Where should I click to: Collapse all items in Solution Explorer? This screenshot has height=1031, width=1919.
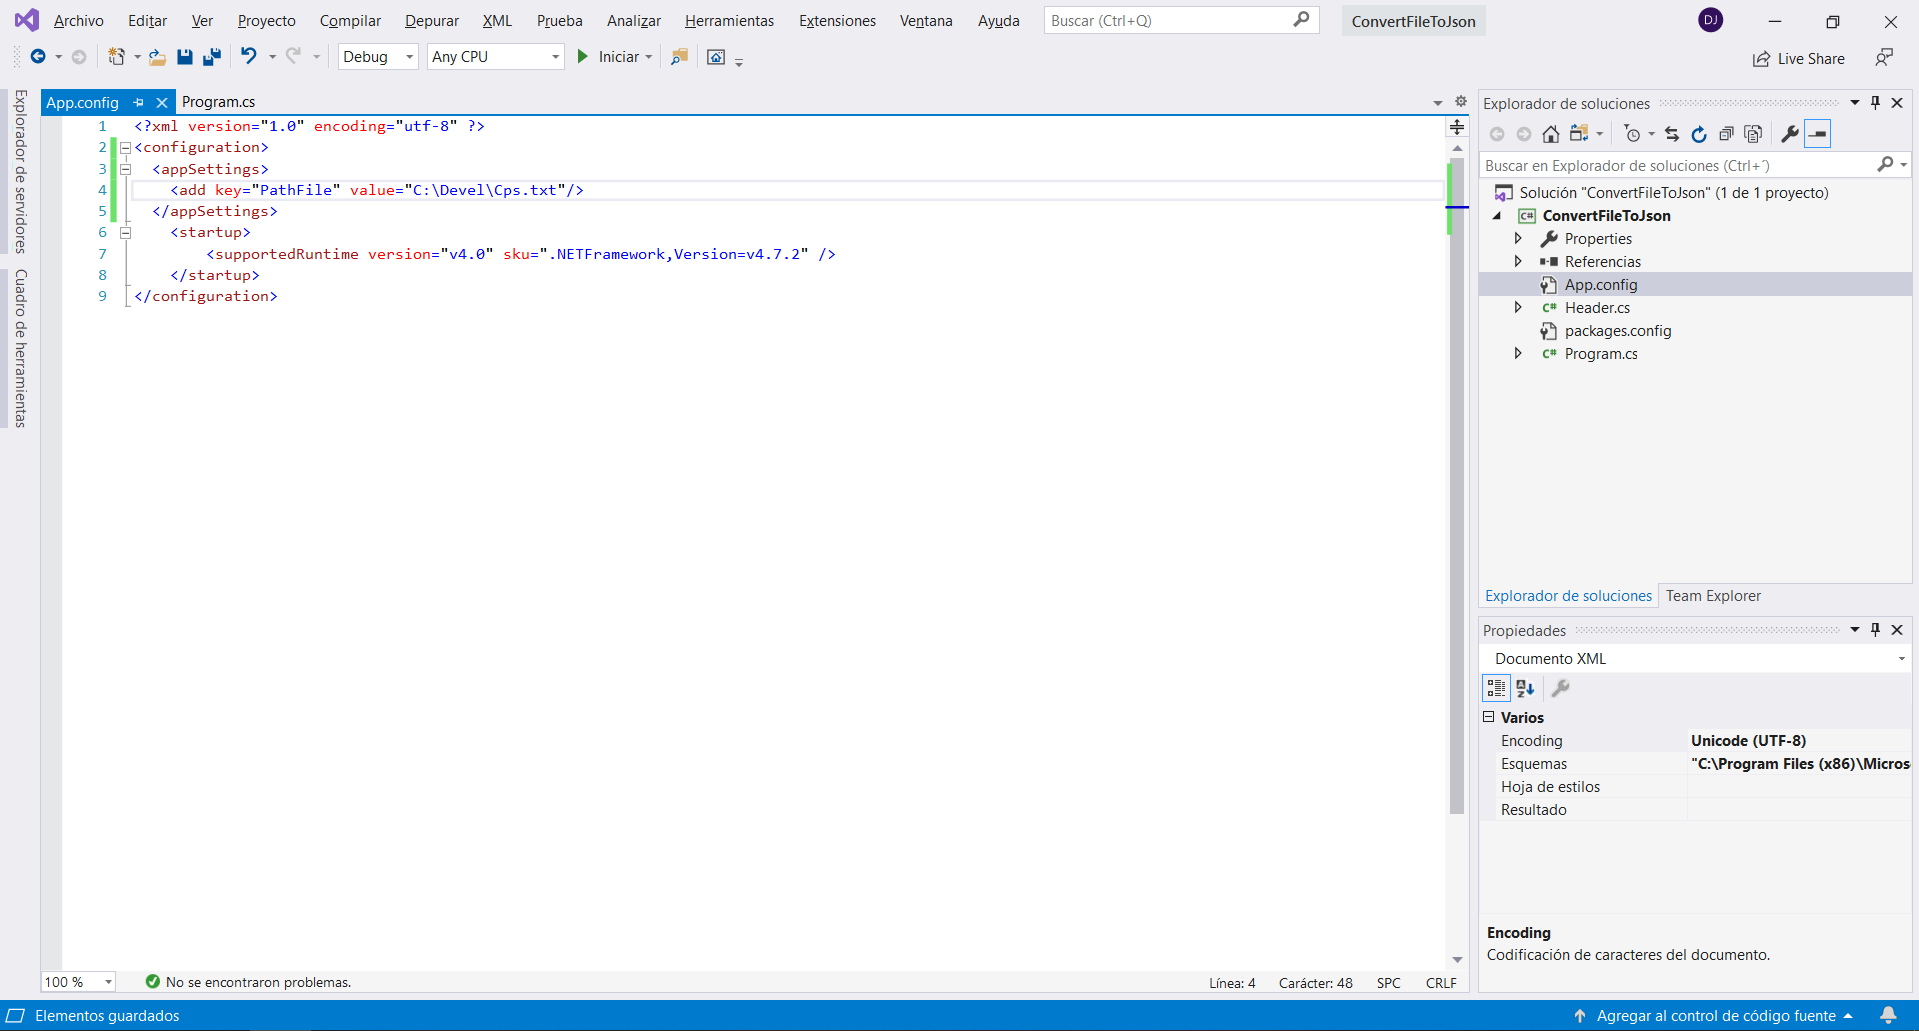click(1725, 134)
